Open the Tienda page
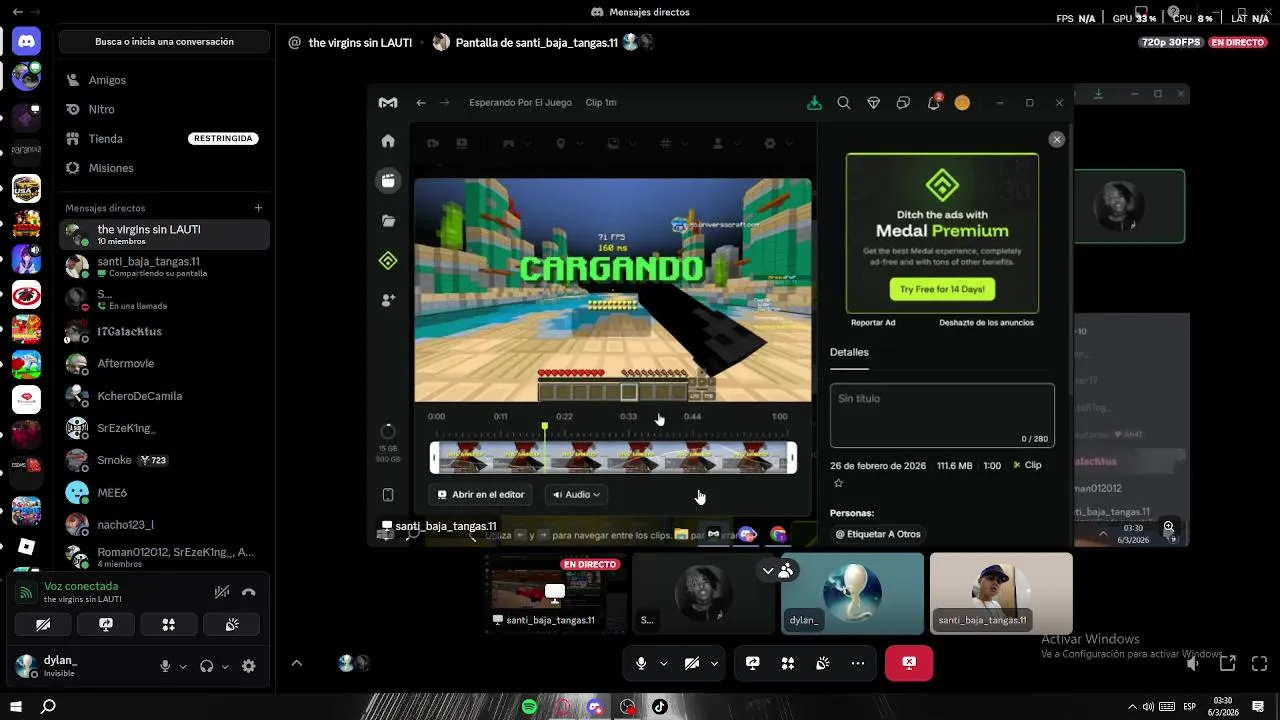The image size is (1280, 720). click(165, 139)
